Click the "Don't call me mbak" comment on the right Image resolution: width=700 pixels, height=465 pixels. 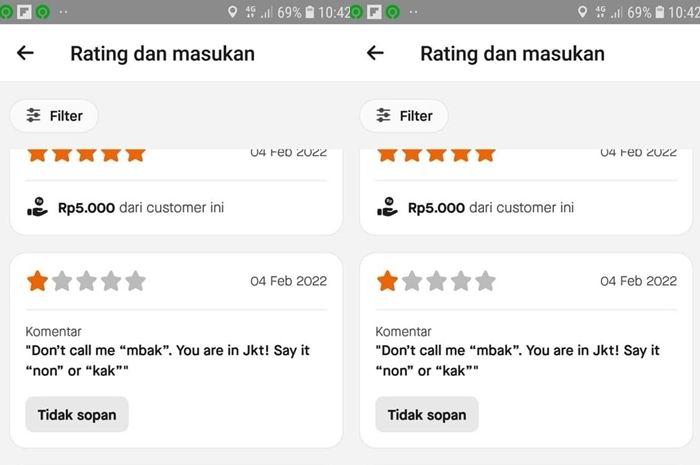517,360
